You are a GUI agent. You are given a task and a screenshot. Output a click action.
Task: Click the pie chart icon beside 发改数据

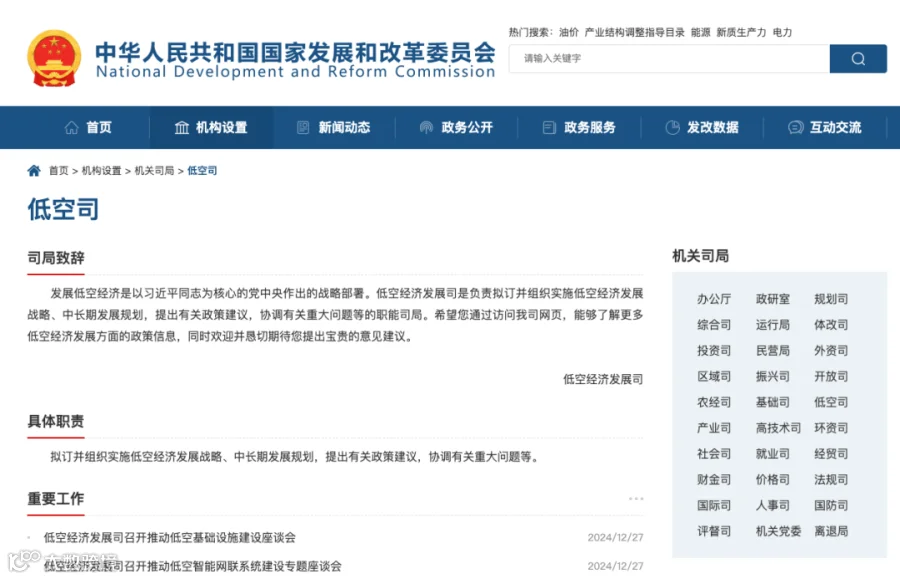pyautogui.click(x=672, y=127)
